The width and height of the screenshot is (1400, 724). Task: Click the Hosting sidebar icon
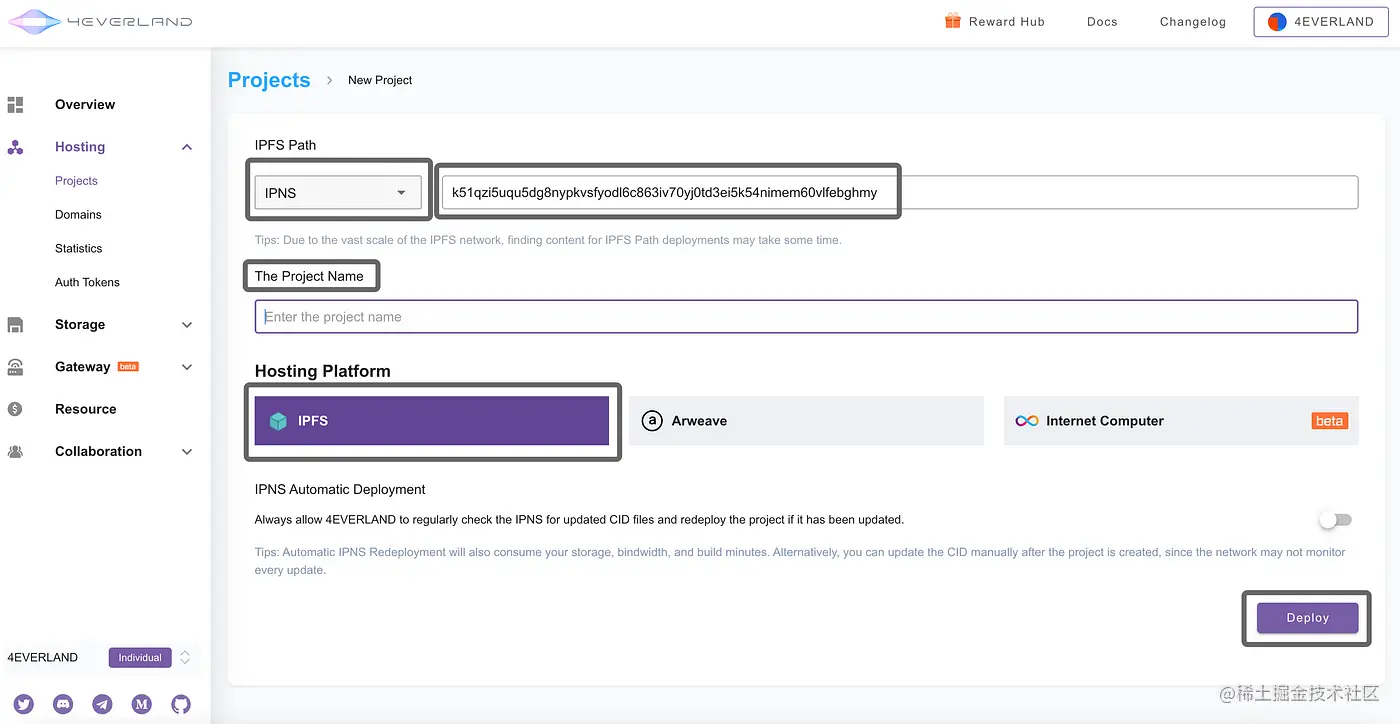point(15,147)
